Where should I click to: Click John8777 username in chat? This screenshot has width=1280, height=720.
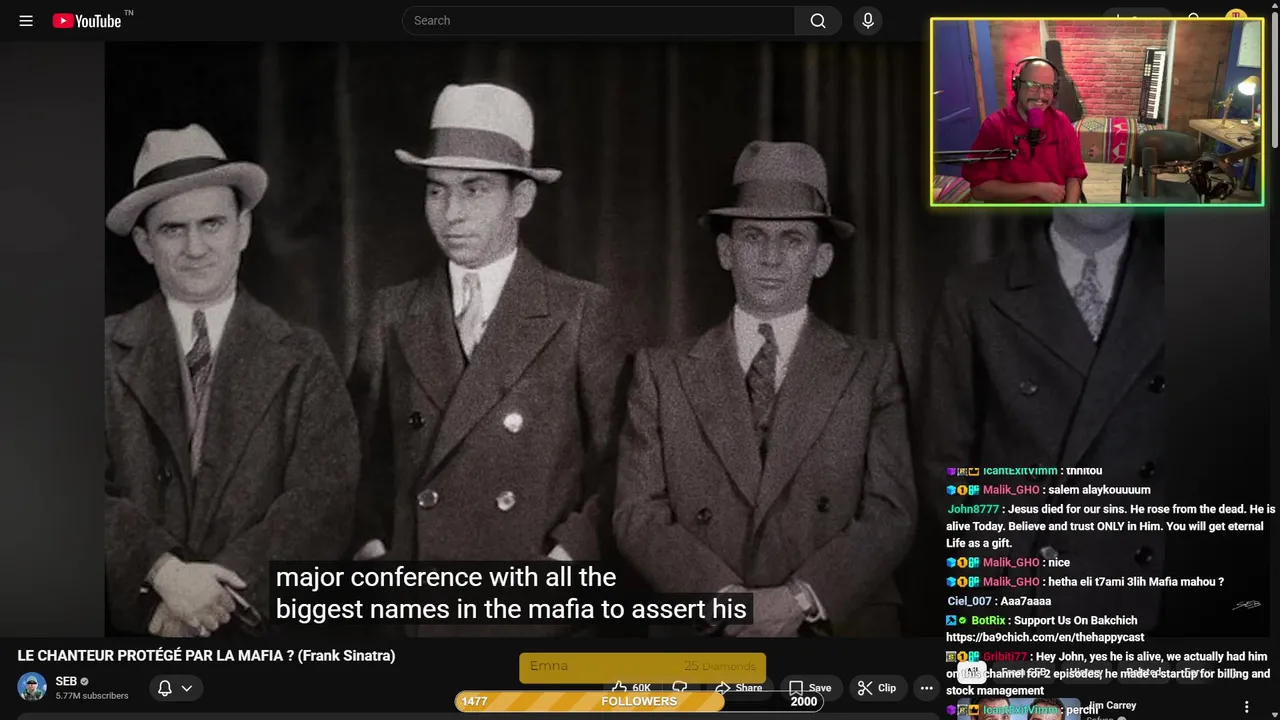pos(973,509)
